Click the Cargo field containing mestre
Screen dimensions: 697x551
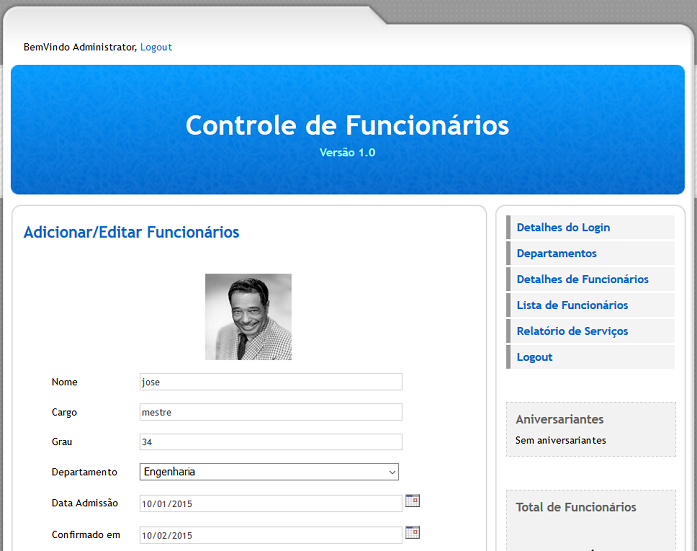[x=271, y=412]
